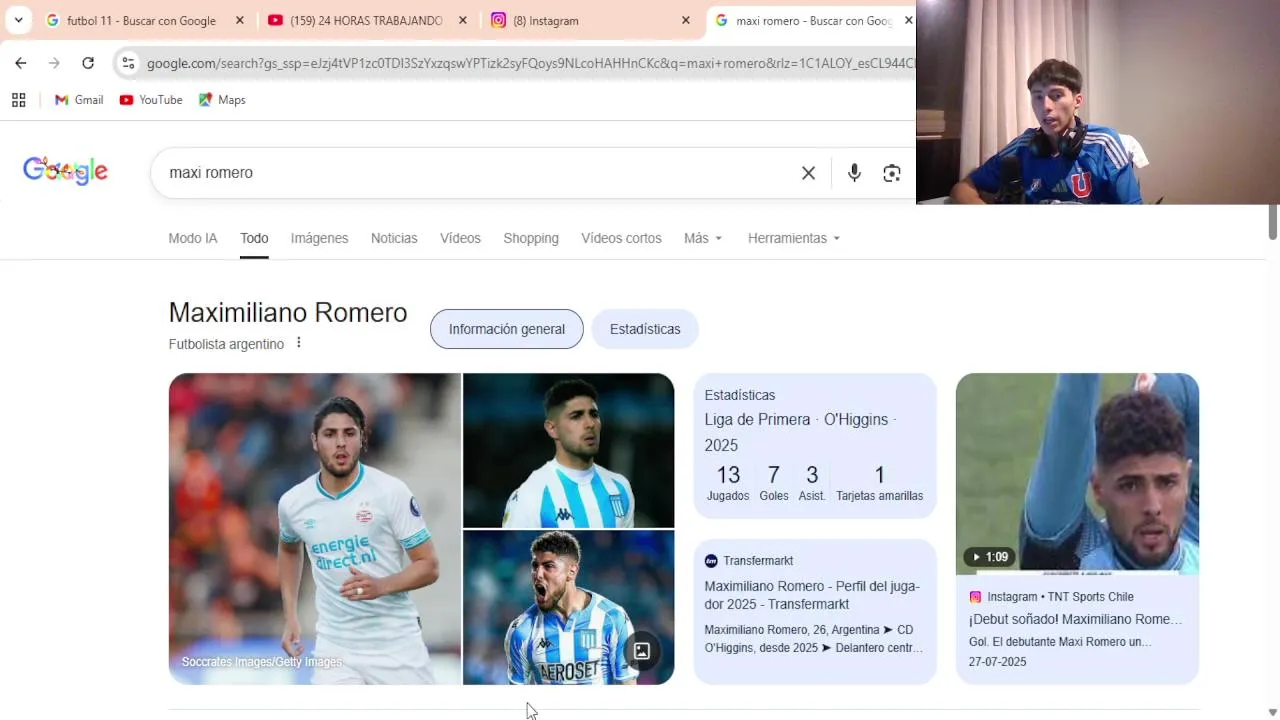The image size is (1280, 720).
Task: Select the Todo search tab
Action: tap(254, 238)
